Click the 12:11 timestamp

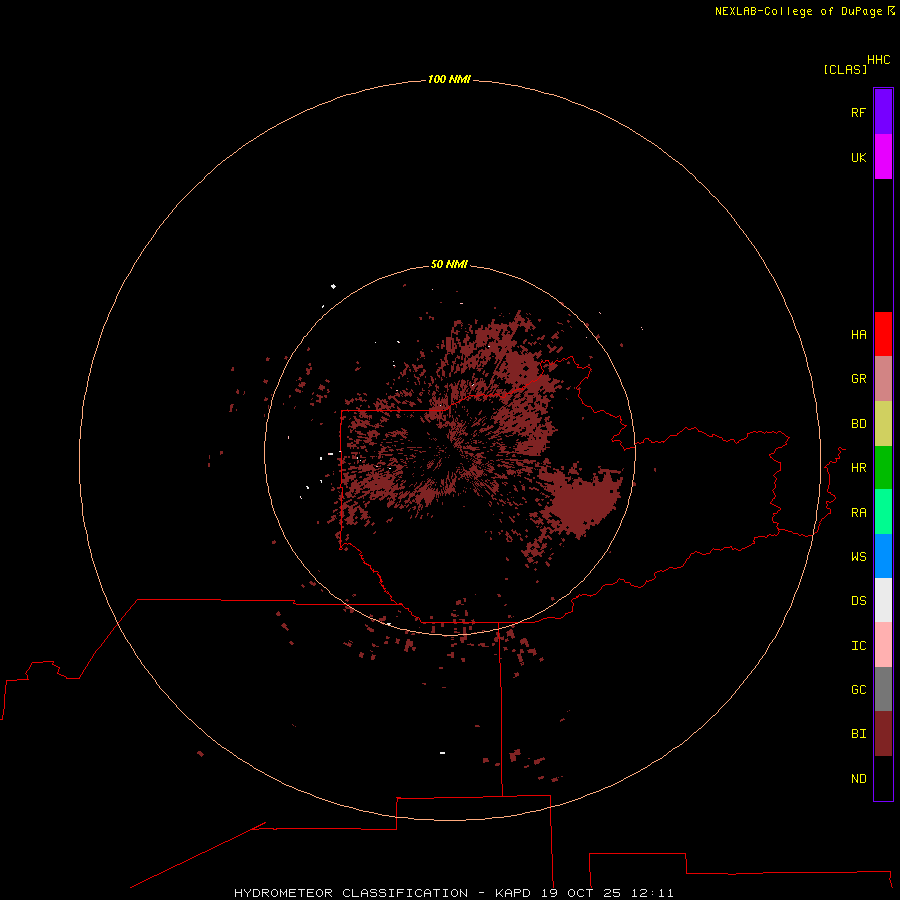click(651, 893)
